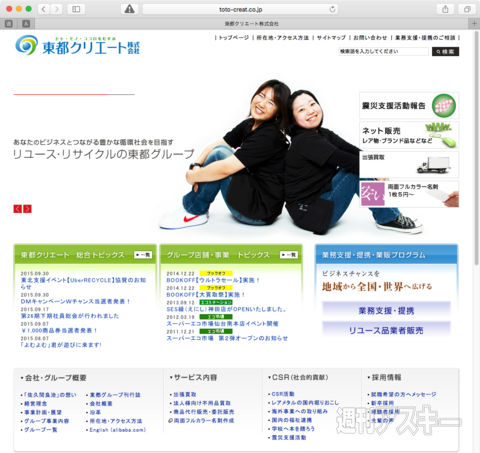Open 商品代行販売・委託販売 link
The image size is (480, 453).
[204, 412]
